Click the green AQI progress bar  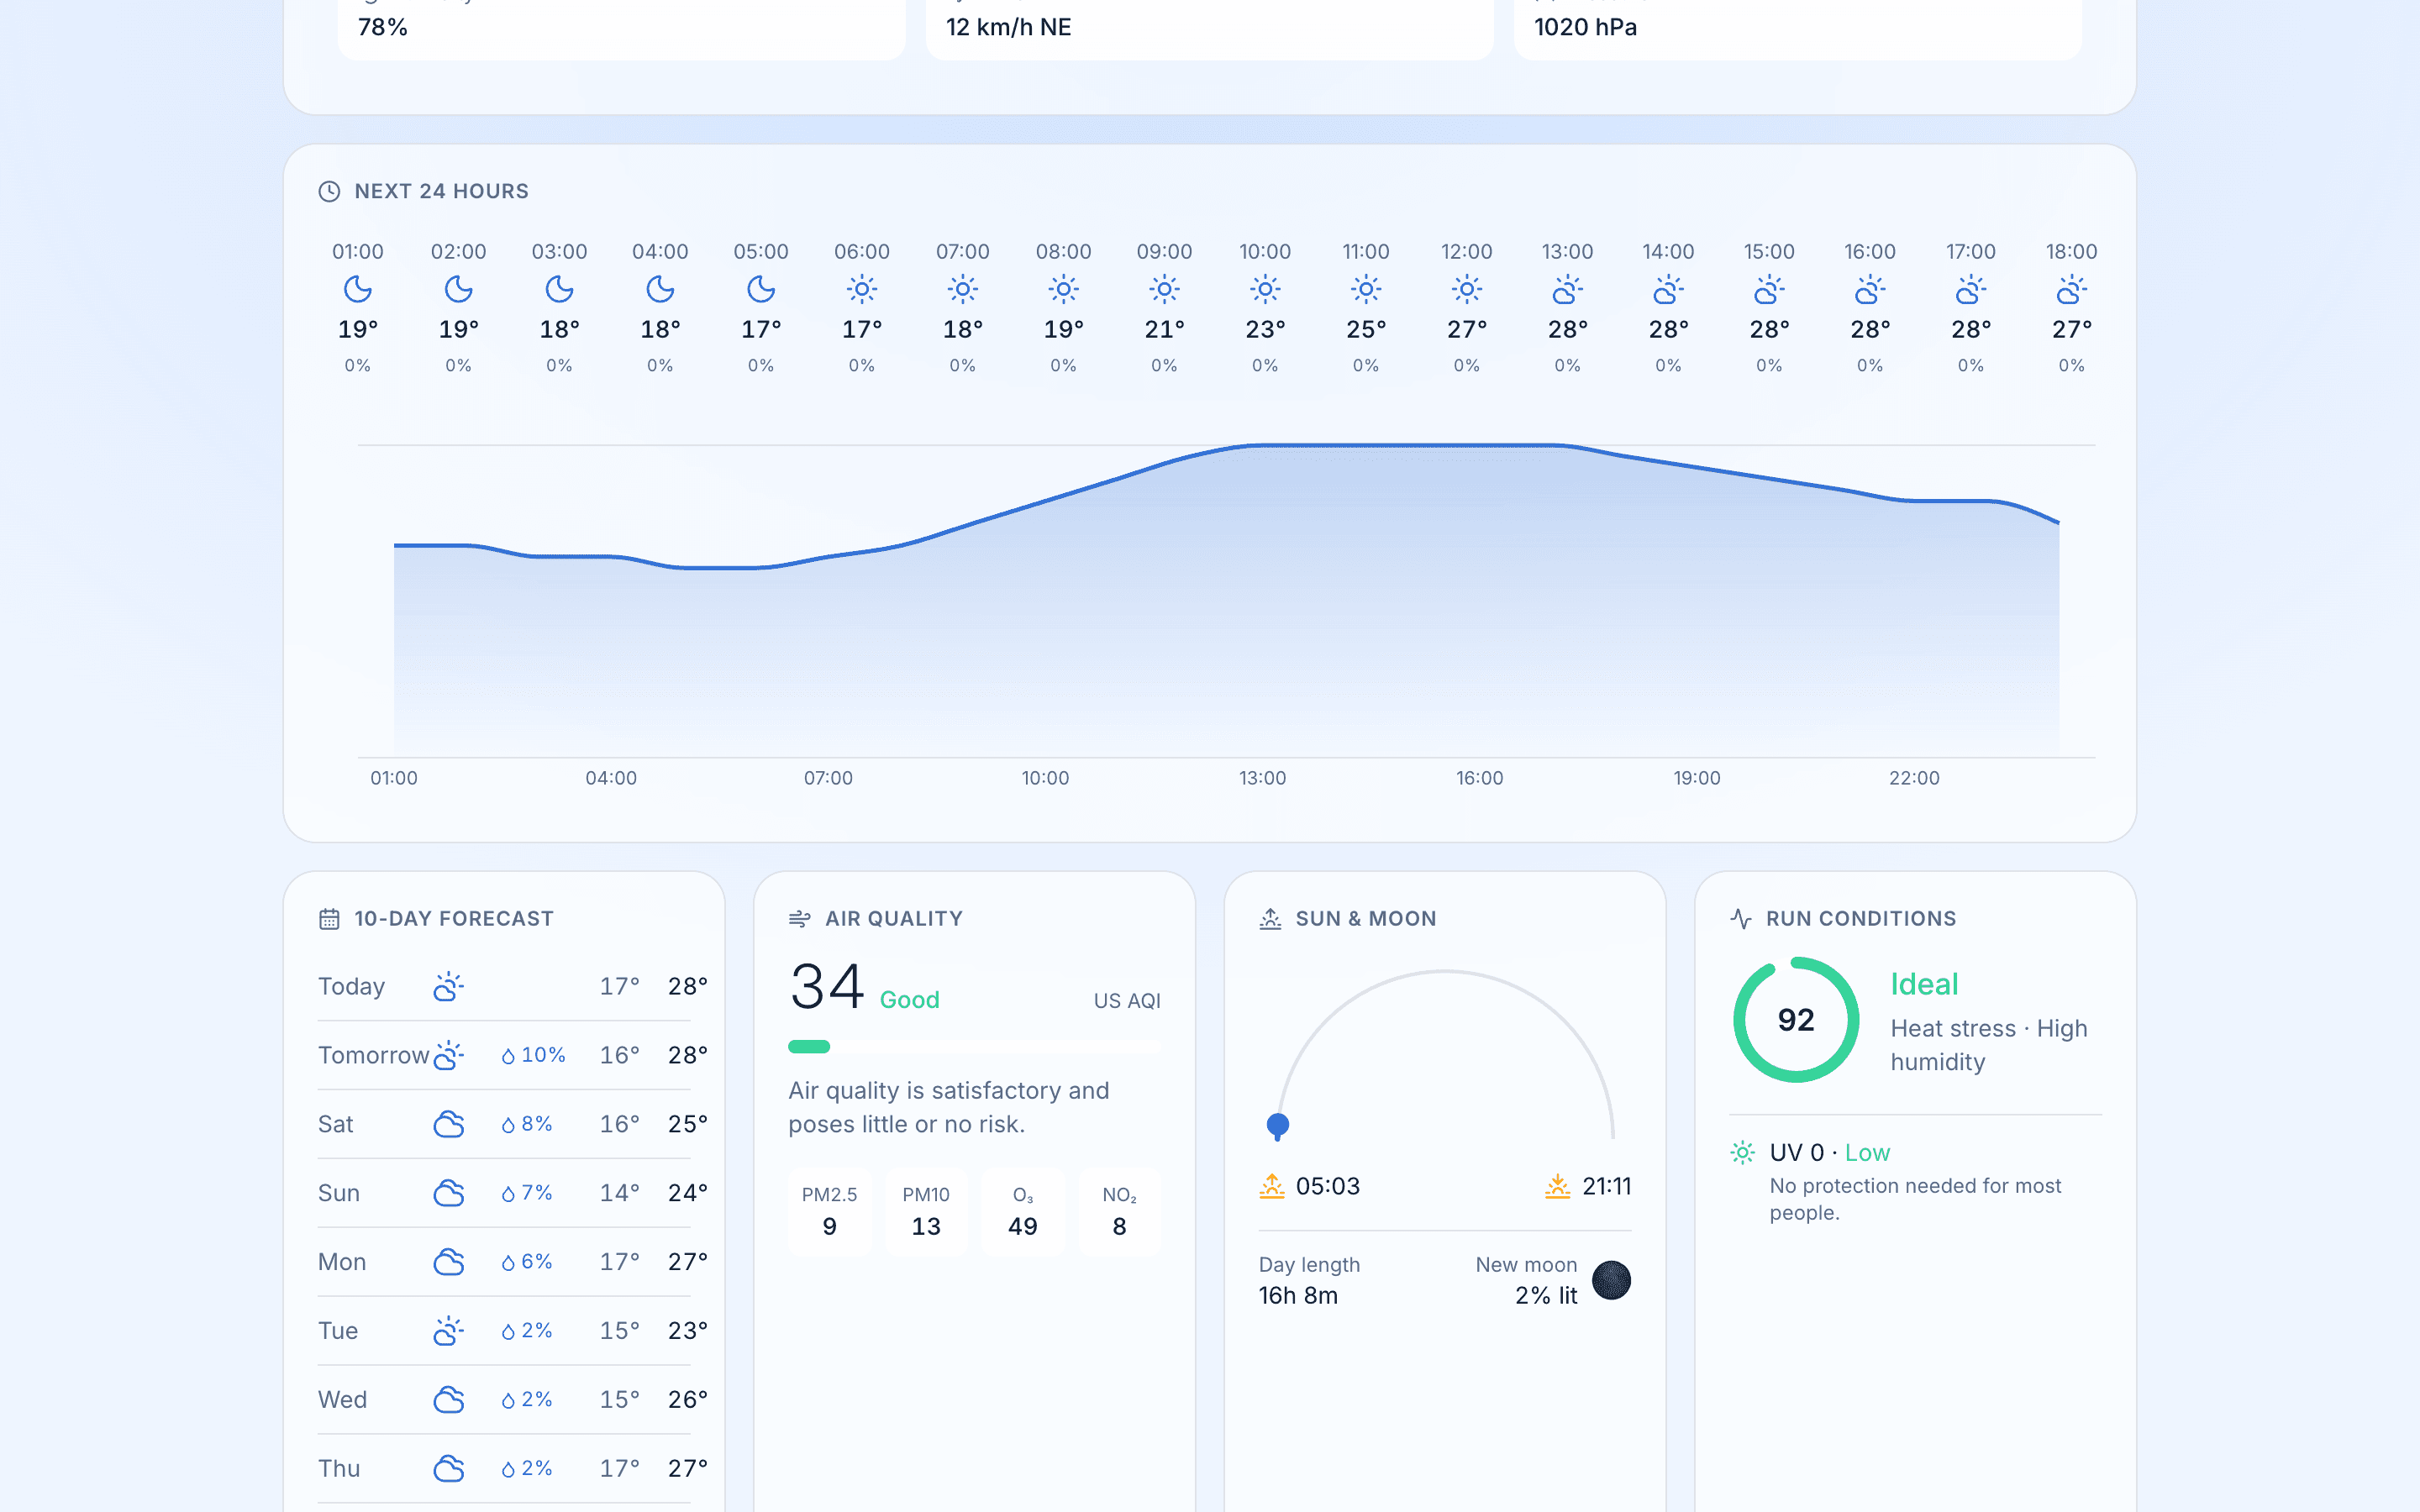tap(809, 1047)
